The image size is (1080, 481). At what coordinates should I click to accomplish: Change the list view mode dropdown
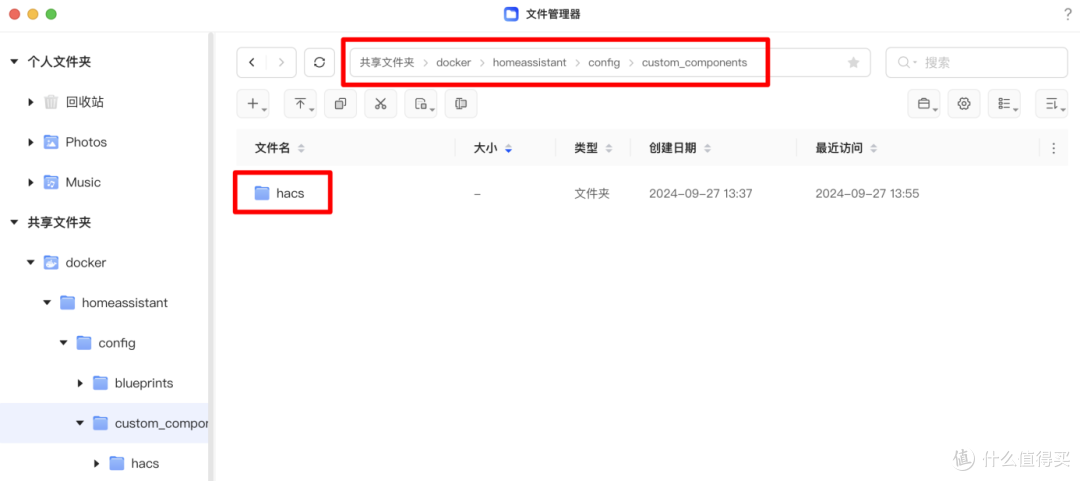point(1004,104)
